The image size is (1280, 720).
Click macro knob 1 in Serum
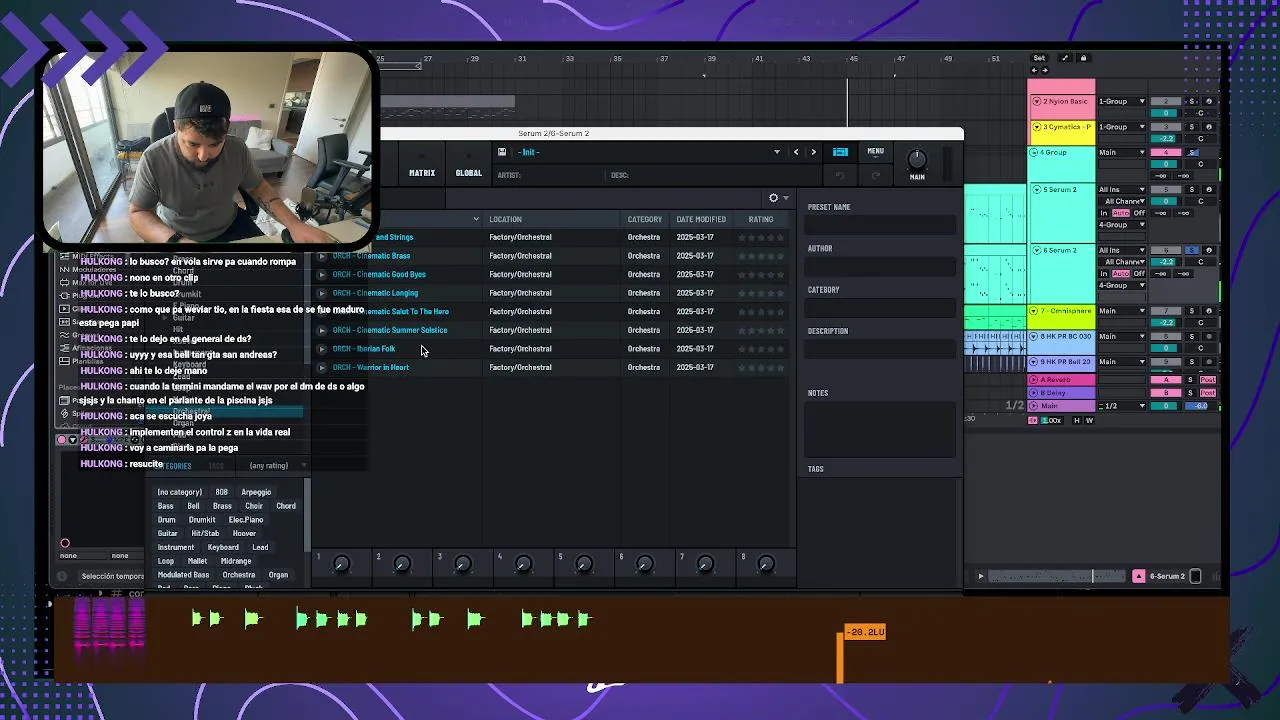340,565
